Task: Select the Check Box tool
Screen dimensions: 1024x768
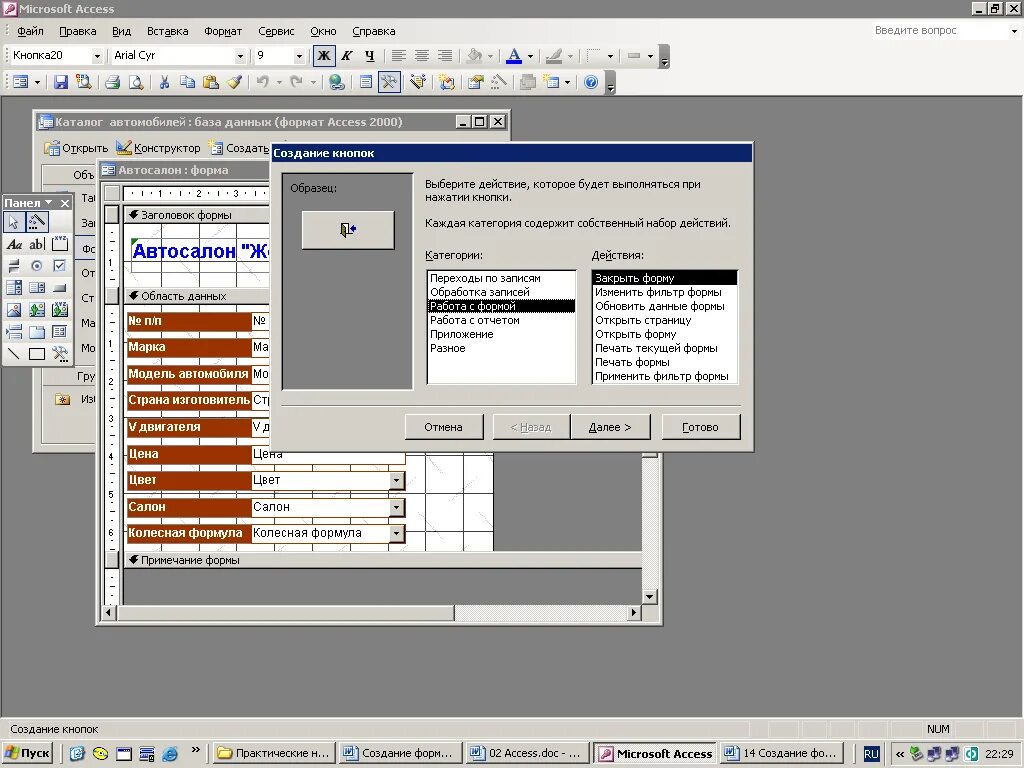Action: click(x=59, y=266)
